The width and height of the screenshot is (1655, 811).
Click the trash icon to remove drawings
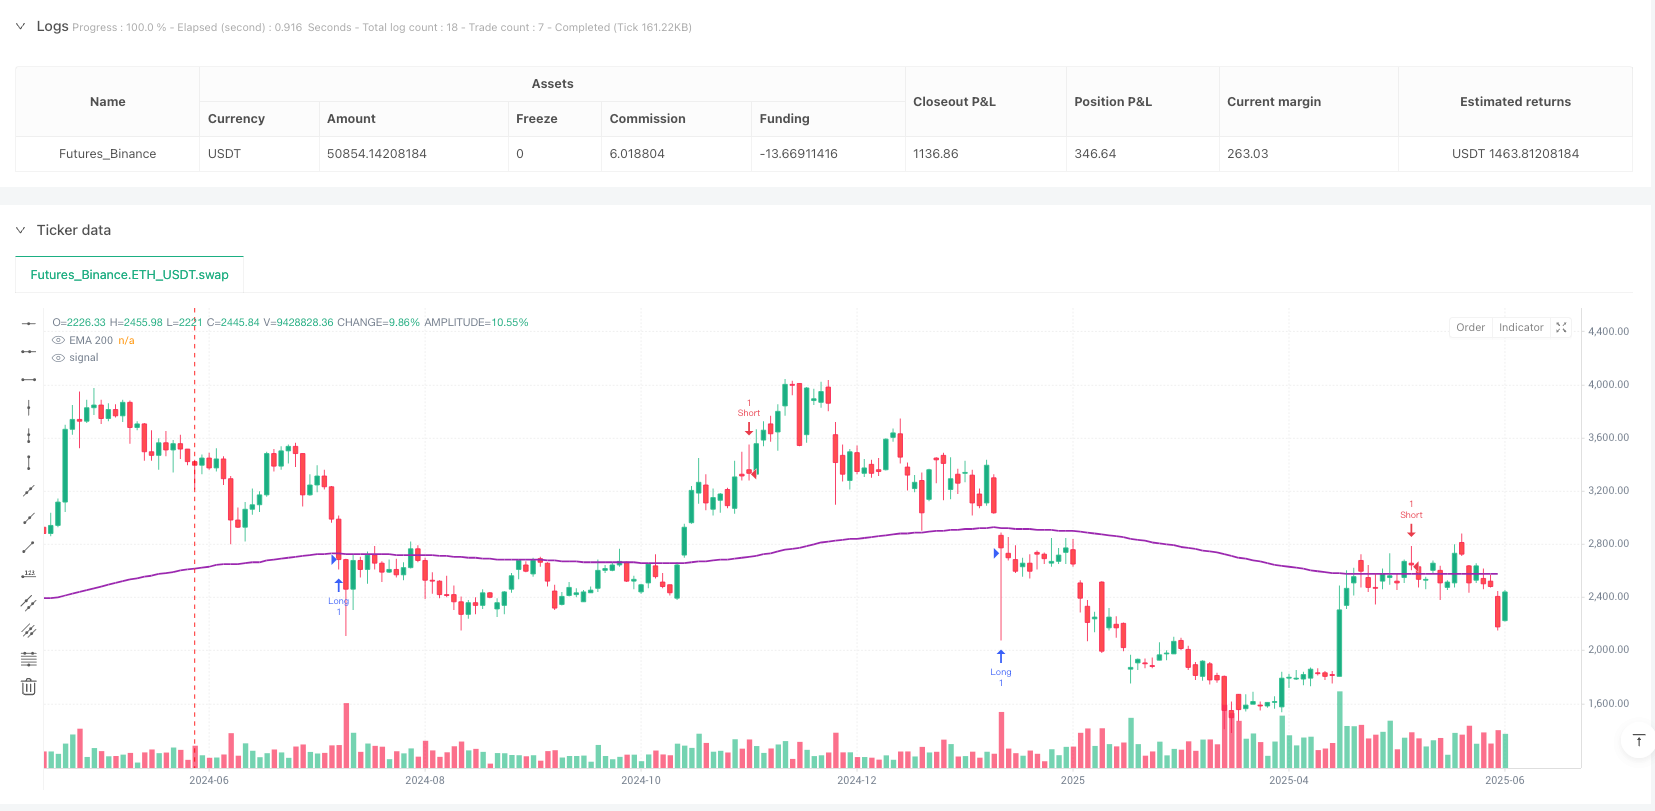[29, 687]
